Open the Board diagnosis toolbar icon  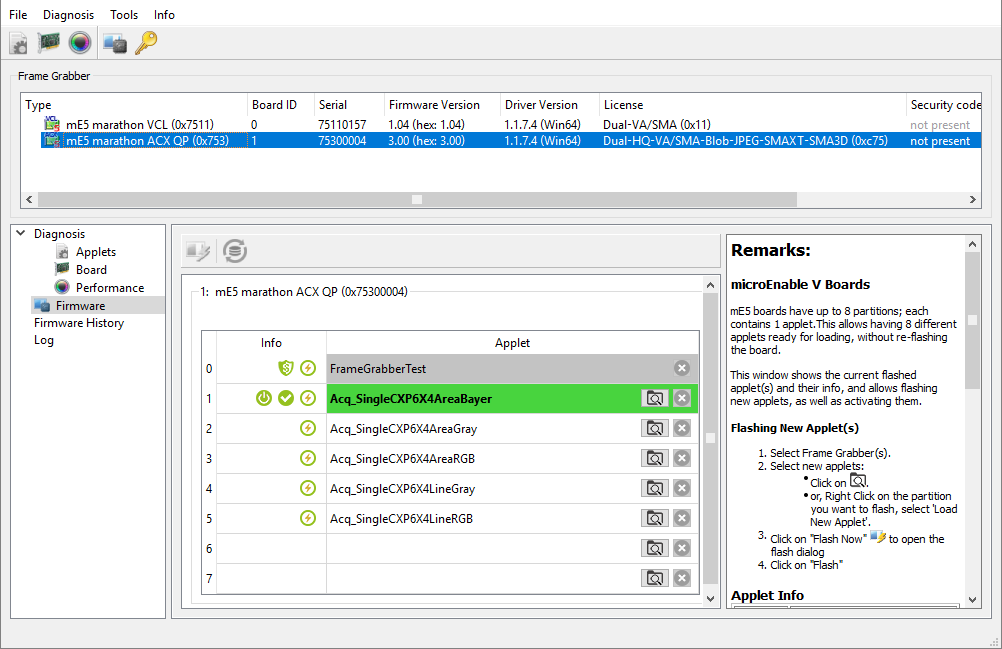pos(49,43)
